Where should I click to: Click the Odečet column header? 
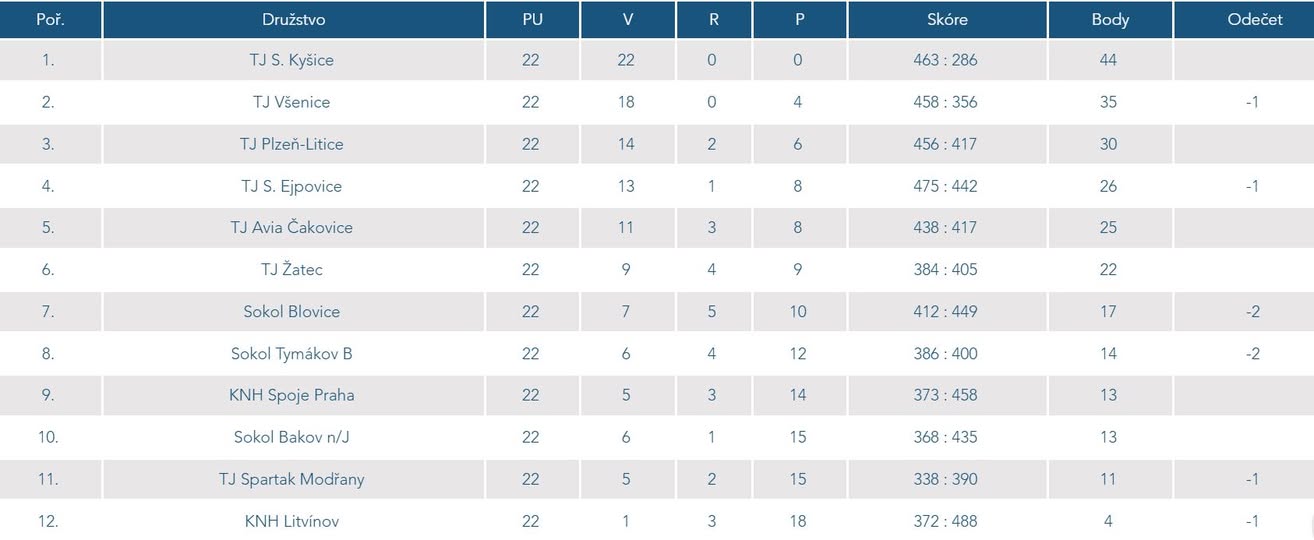1254,20
